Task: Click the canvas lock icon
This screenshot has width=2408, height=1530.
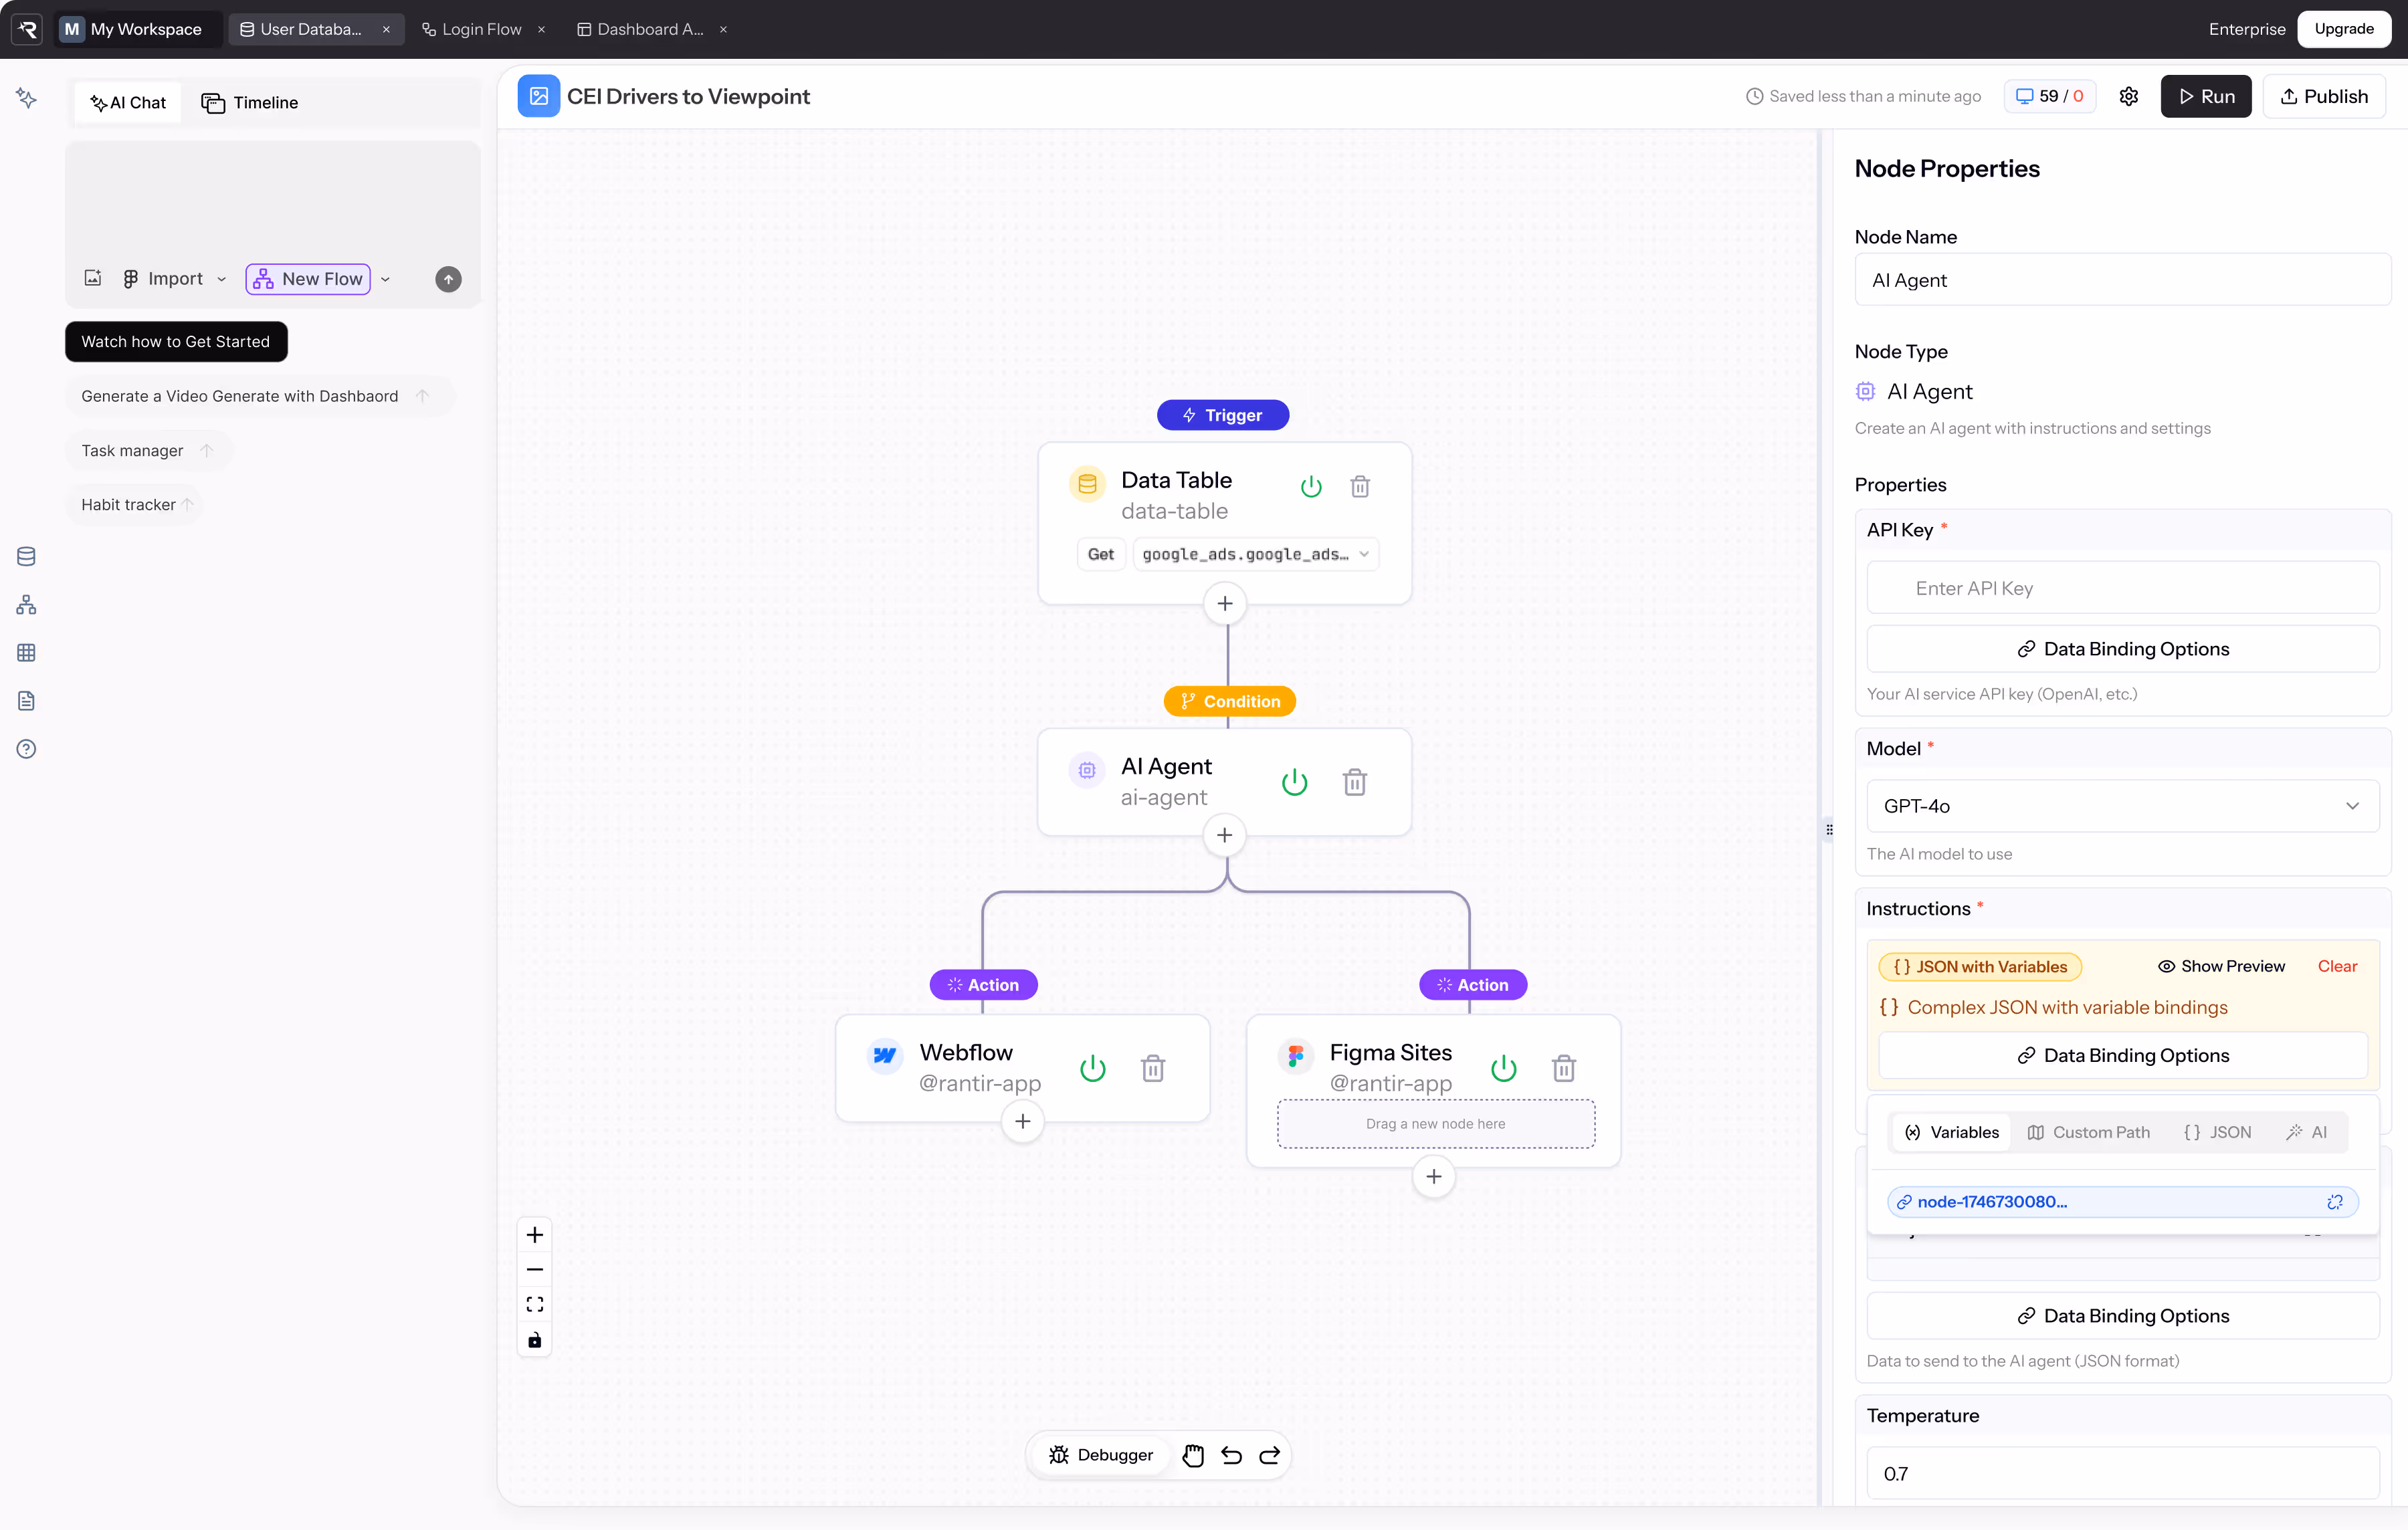Action: (x=534, y=1340)
